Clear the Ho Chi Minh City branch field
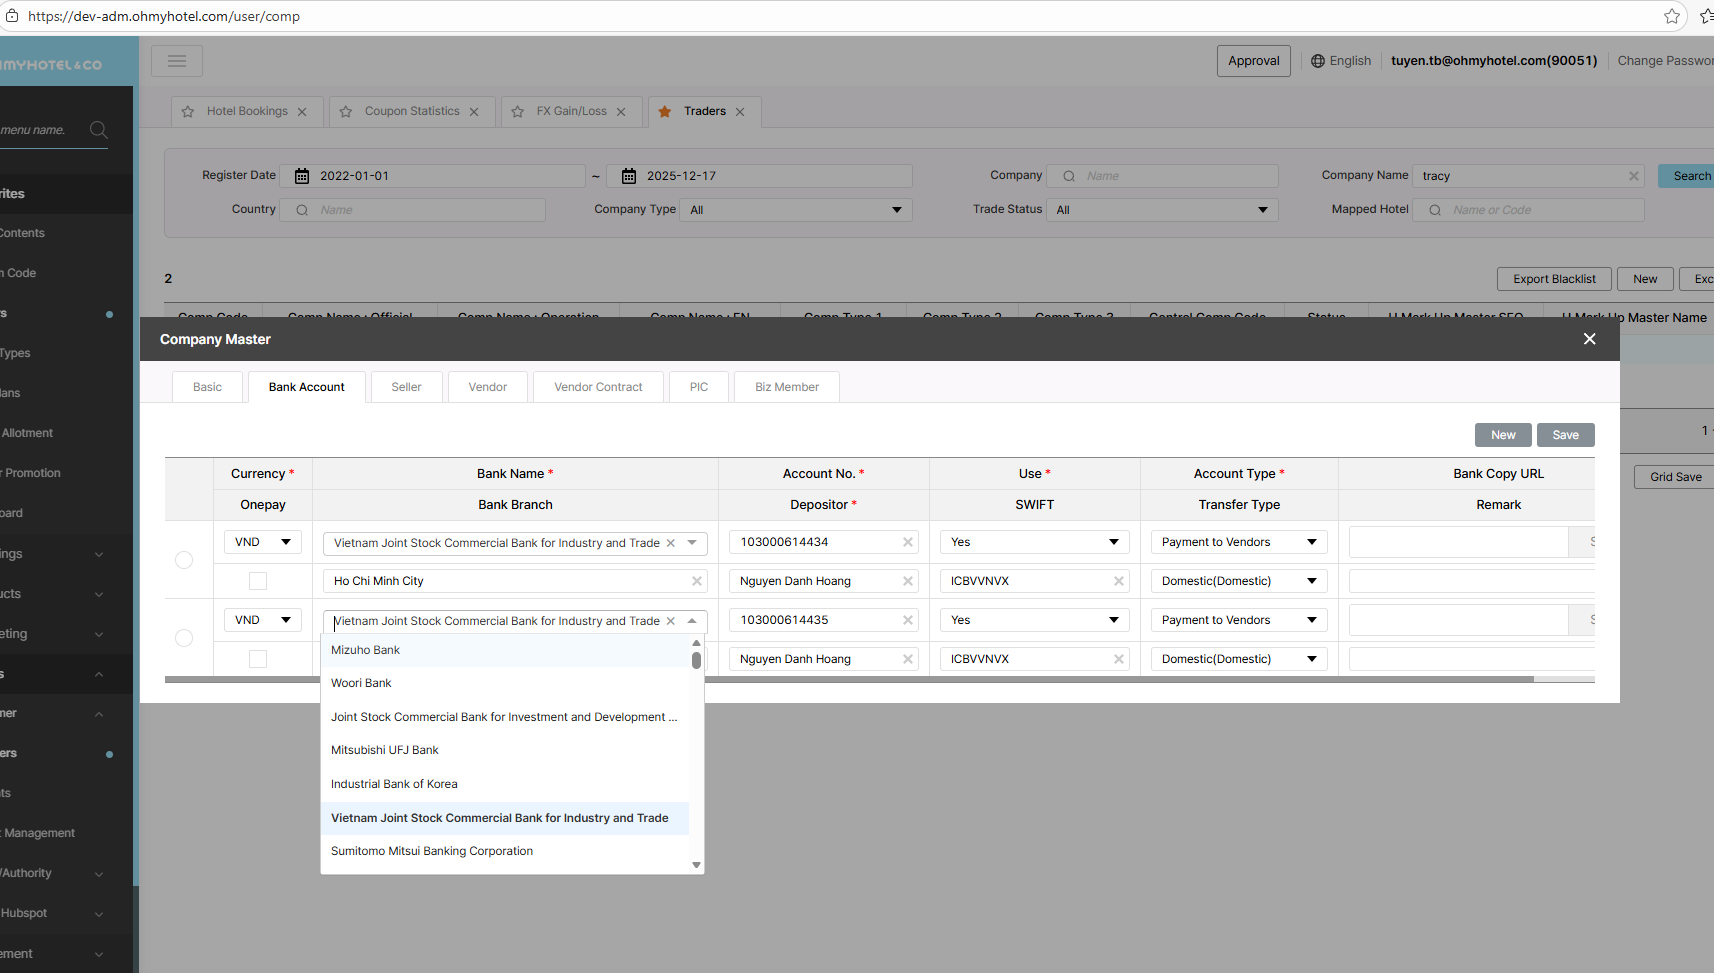The image size is (1714, 973). click(697, 581)
